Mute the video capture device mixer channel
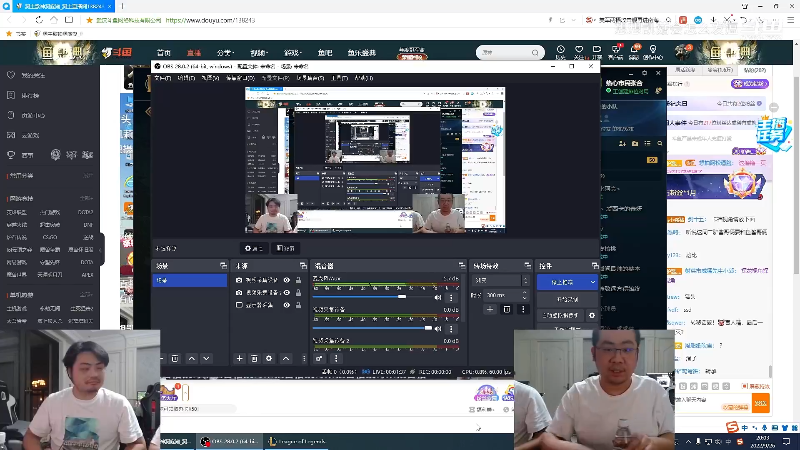The width and height of the screenshot is (800, 450). [438, 329]
